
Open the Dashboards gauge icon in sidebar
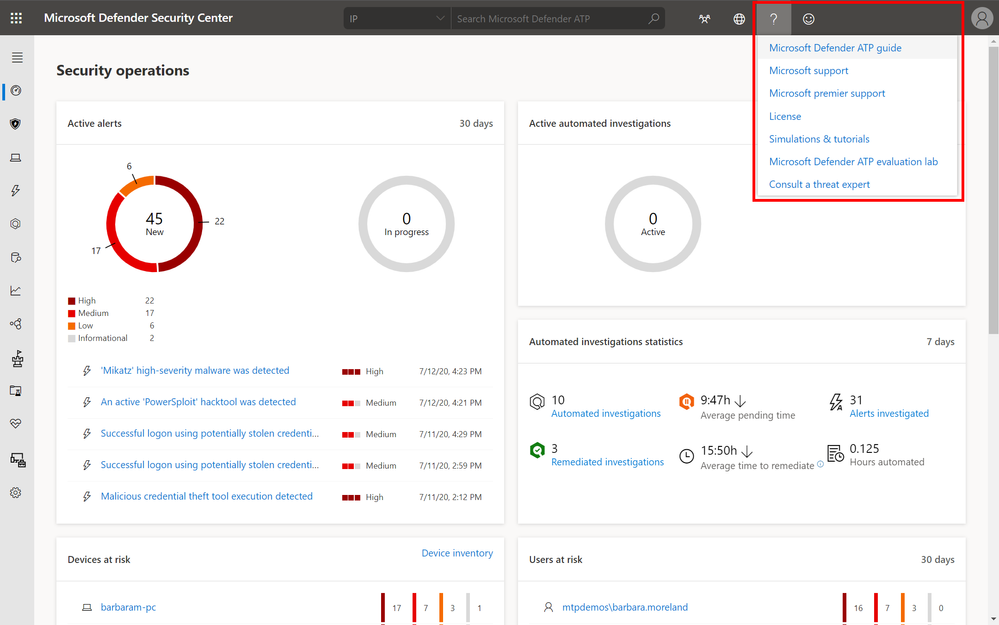16,90
